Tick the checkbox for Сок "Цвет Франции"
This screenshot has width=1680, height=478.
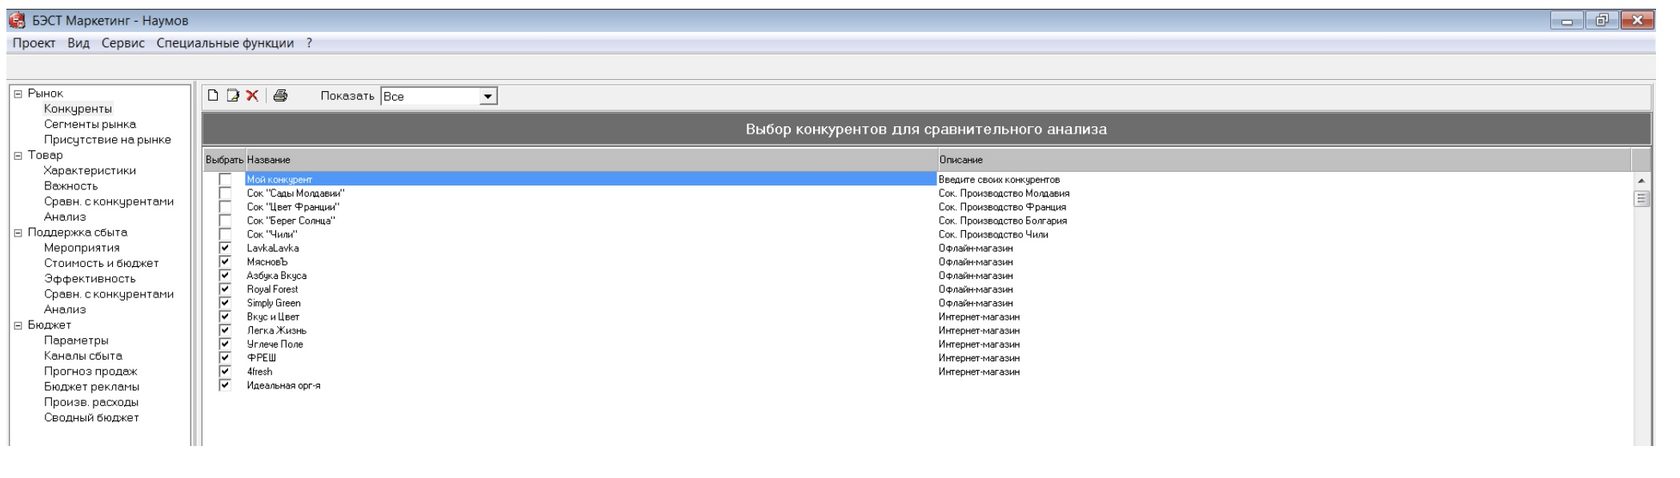click(225, 207)
